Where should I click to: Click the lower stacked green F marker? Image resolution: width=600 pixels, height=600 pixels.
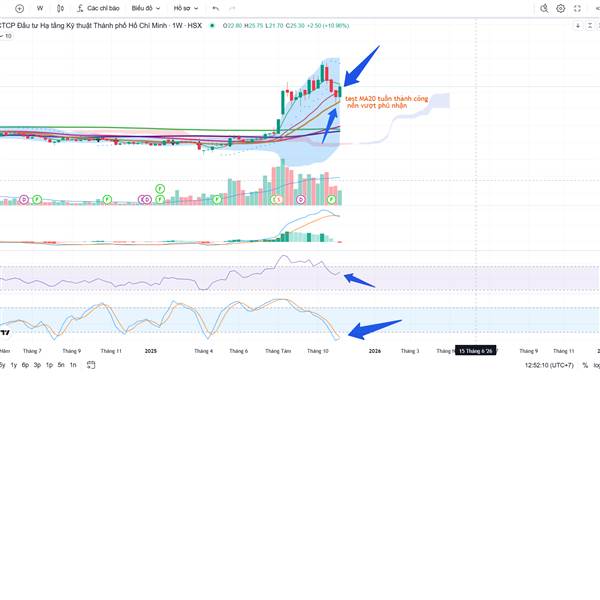pyautogui.click(x=160, y=199)
